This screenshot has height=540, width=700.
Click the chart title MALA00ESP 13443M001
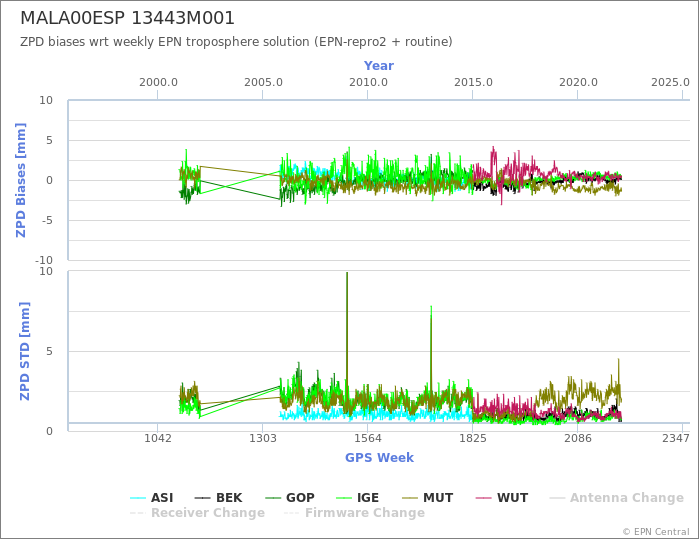(127, 18)
